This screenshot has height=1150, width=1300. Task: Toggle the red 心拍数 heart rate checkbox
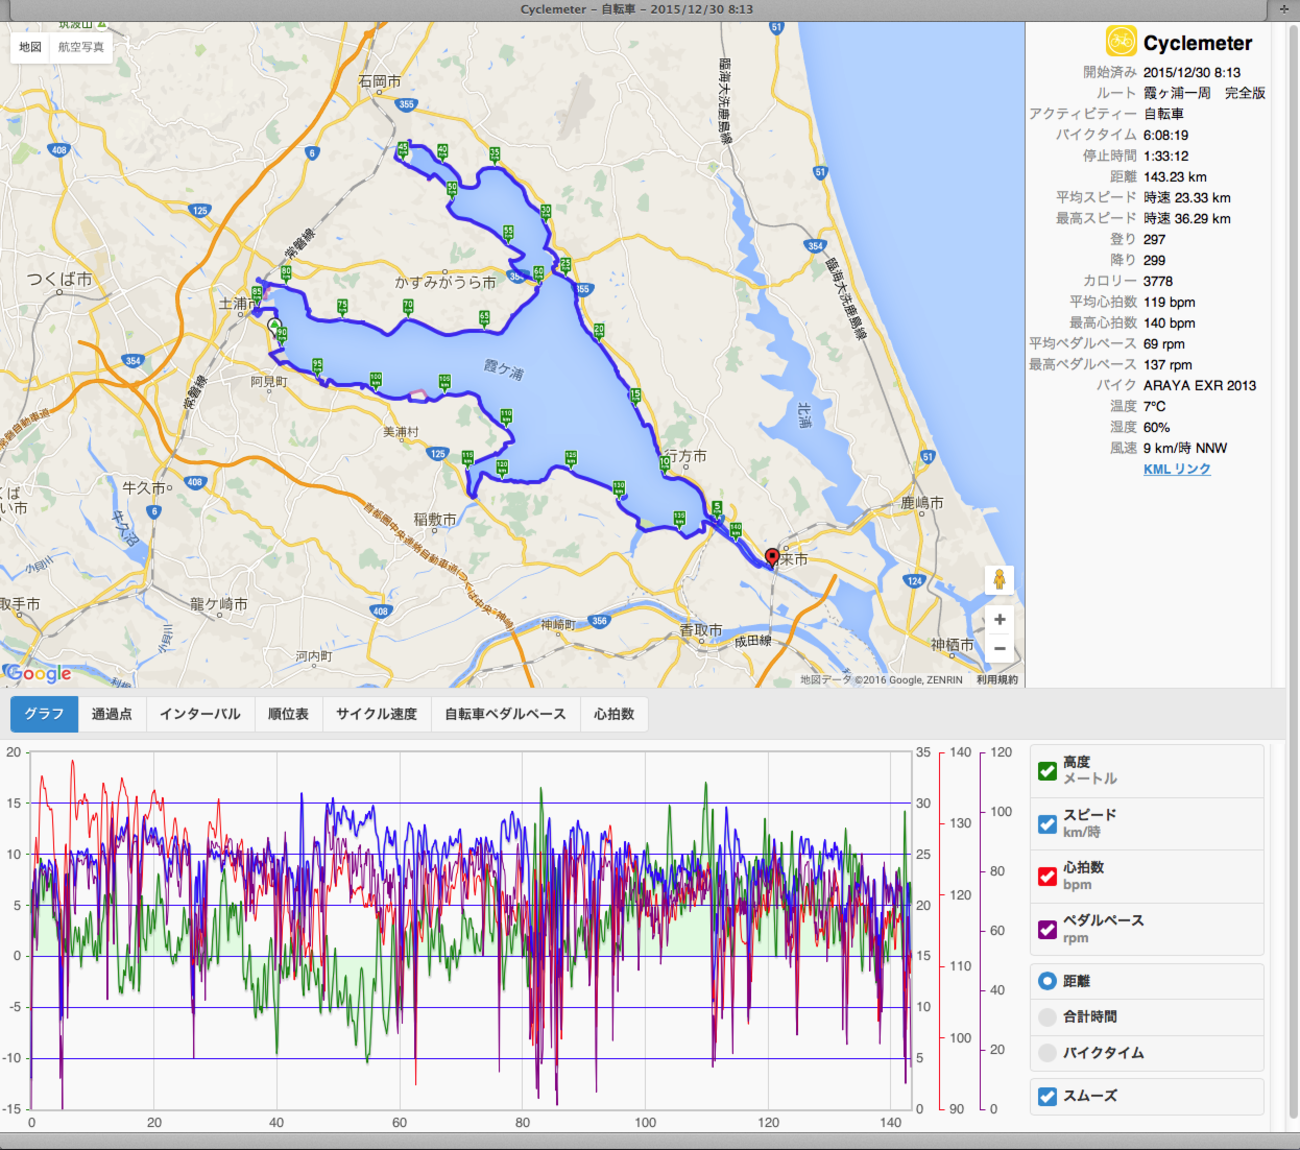click(x=1047, y=876)
